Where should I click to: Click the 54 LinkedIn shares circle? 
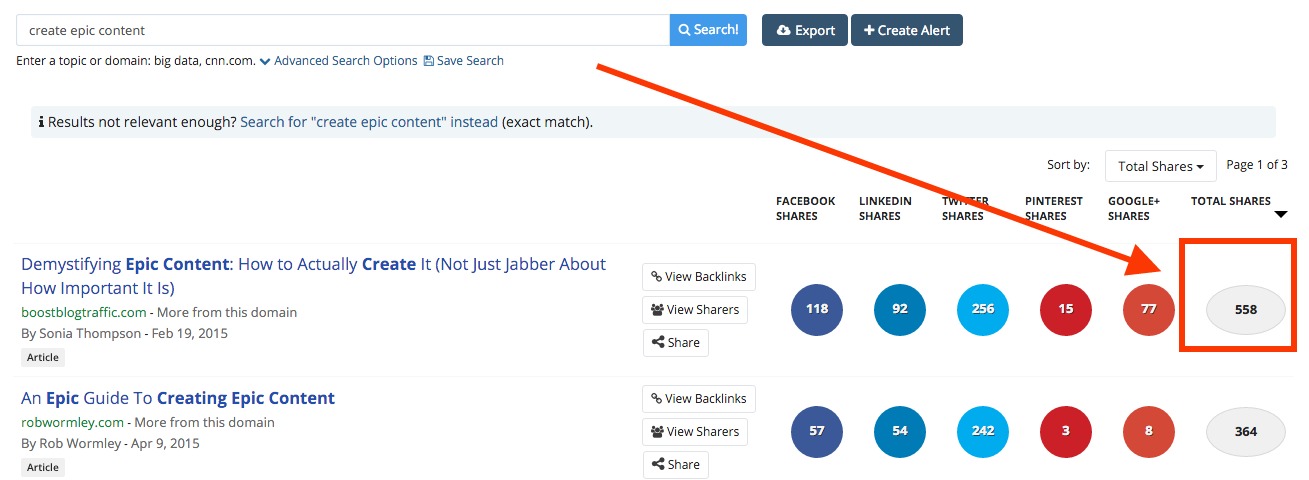click(900, 431)
